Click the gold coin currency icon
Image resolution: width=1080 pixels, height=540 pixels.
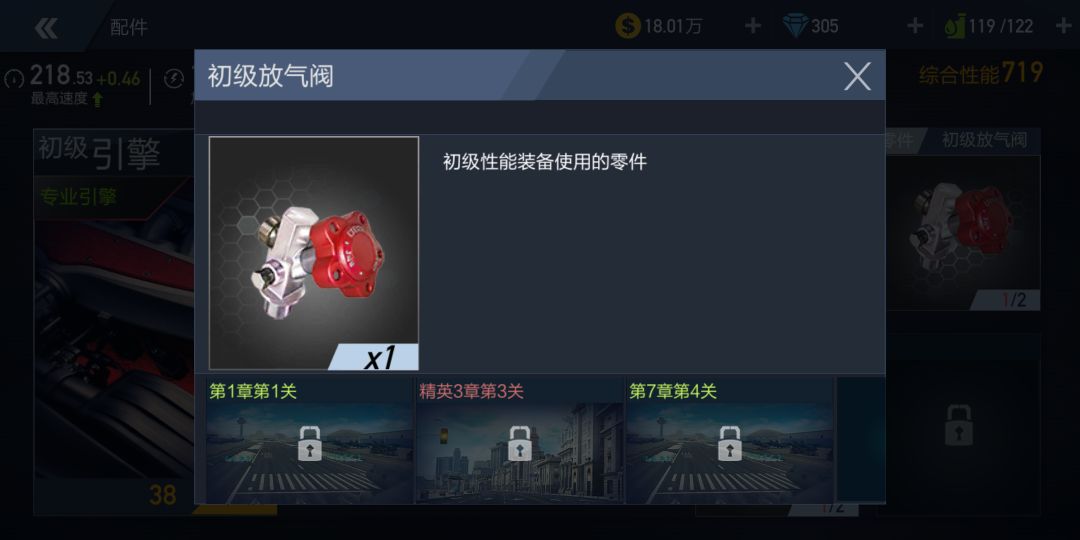[627, 27]
